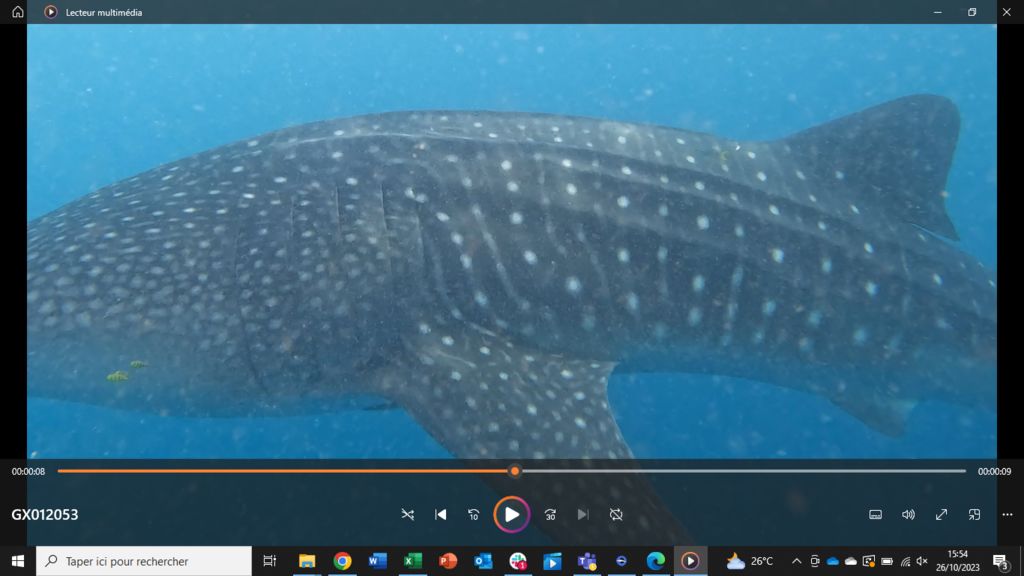1024x576 pixels.
Task: Open Google Chrome from the taskbar
Action: (x=342, y=561)
